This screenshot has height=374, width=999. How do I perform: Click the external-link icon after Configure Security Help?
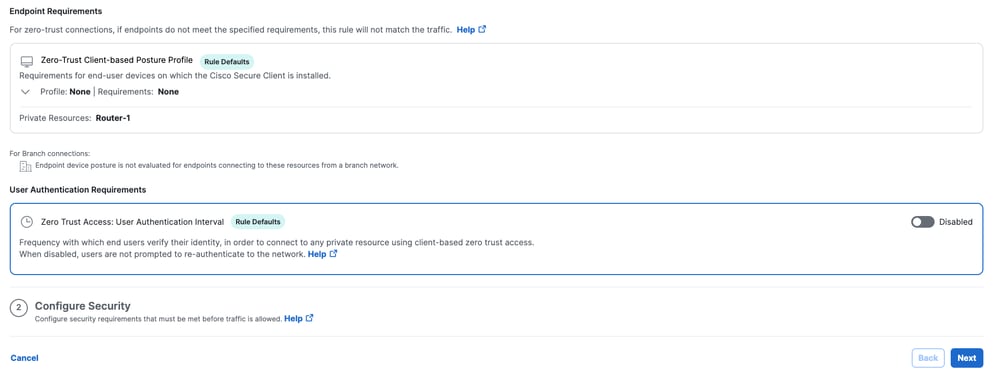[310, 318]
